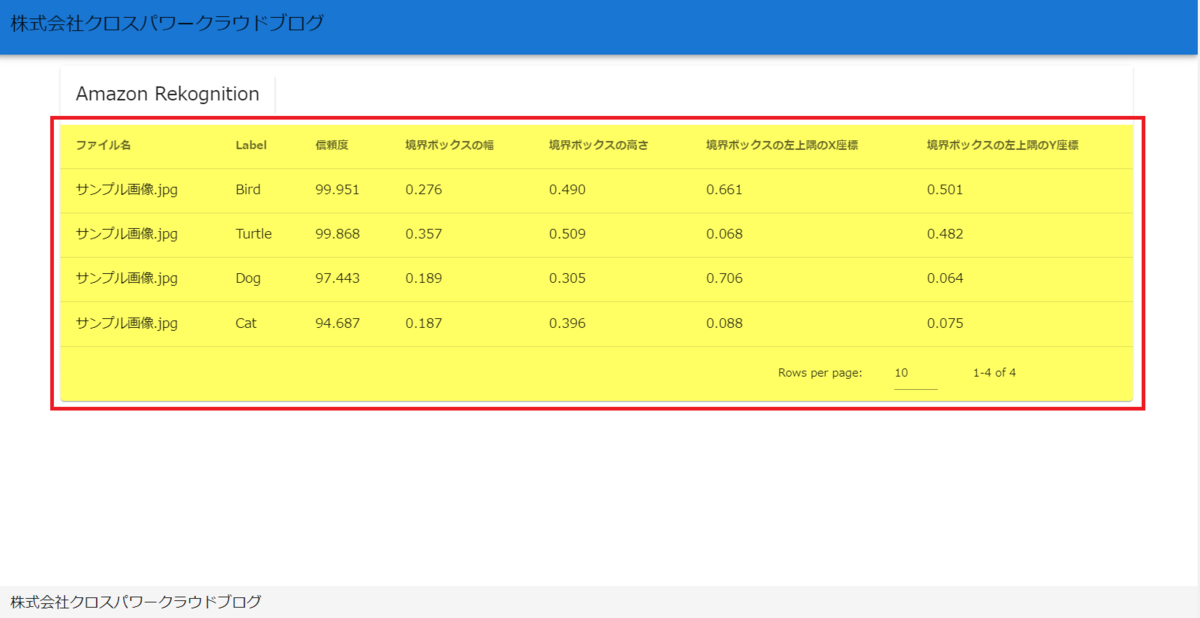Click the width value 0.357
Screen dimensions: 1200x618
[423, 234]
